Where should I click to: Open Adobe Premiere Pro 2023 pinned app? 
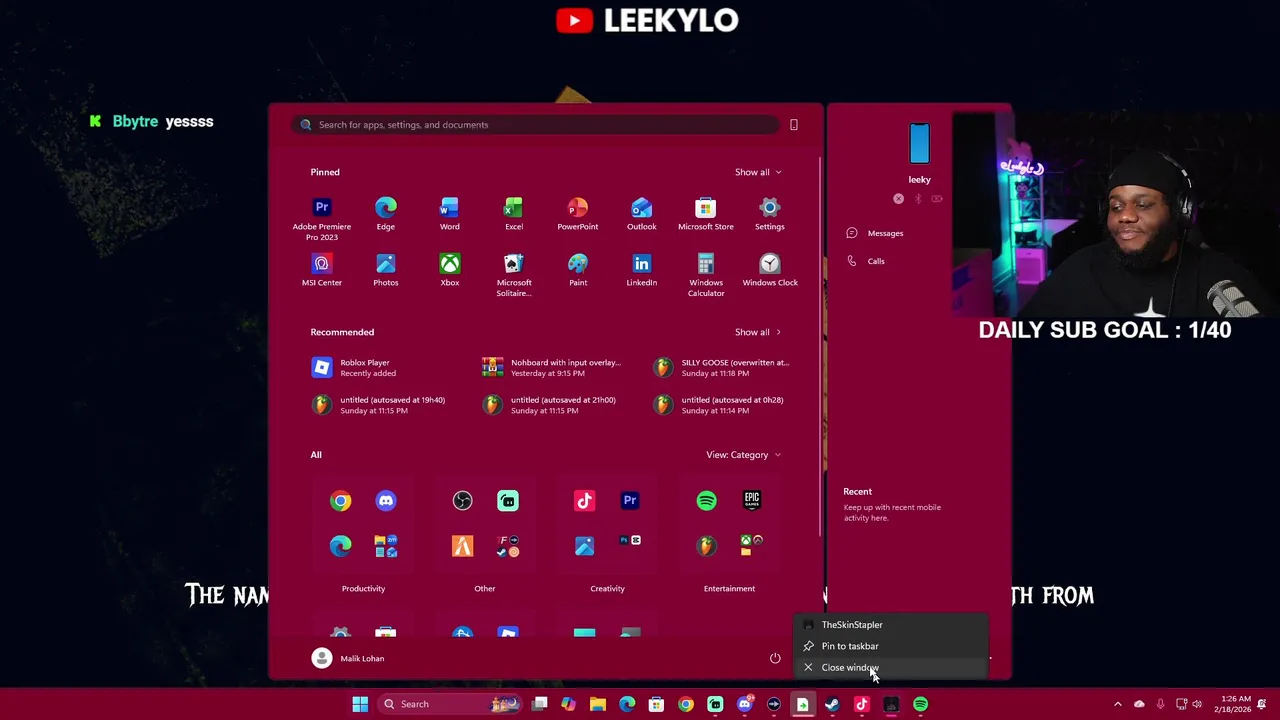pyautogui.click(x=322, y=218)
